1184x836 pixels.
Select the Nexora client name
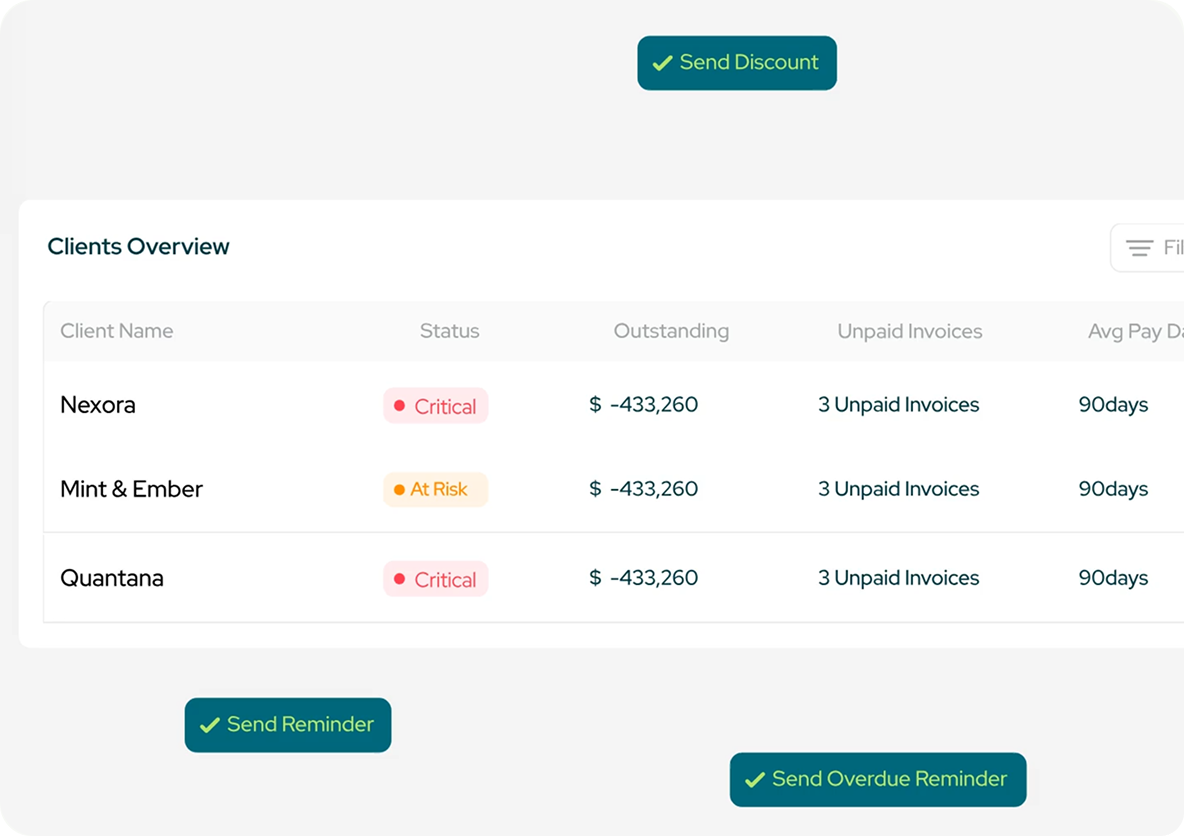98,405
